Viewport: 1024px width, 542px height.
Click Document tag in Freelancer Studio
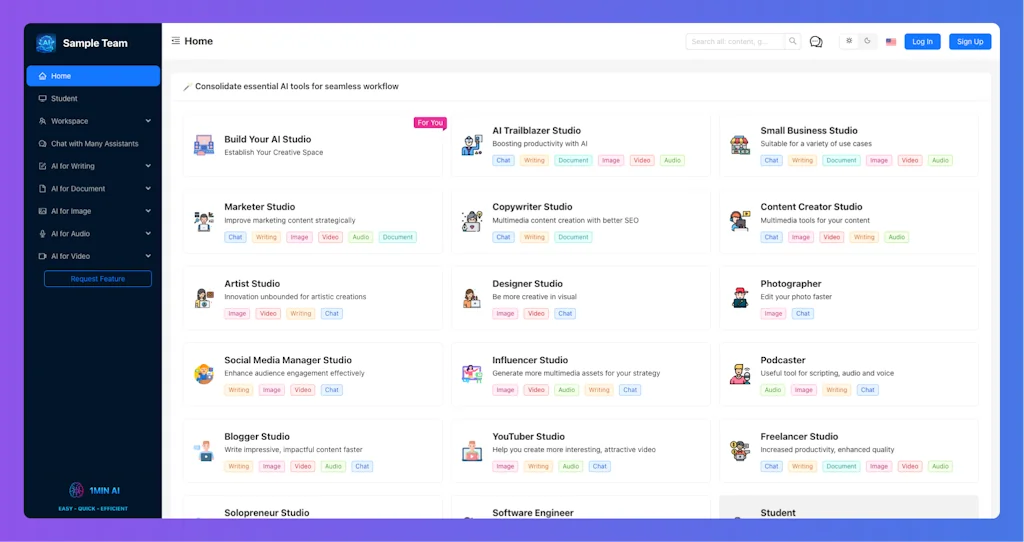coord(841,467)
